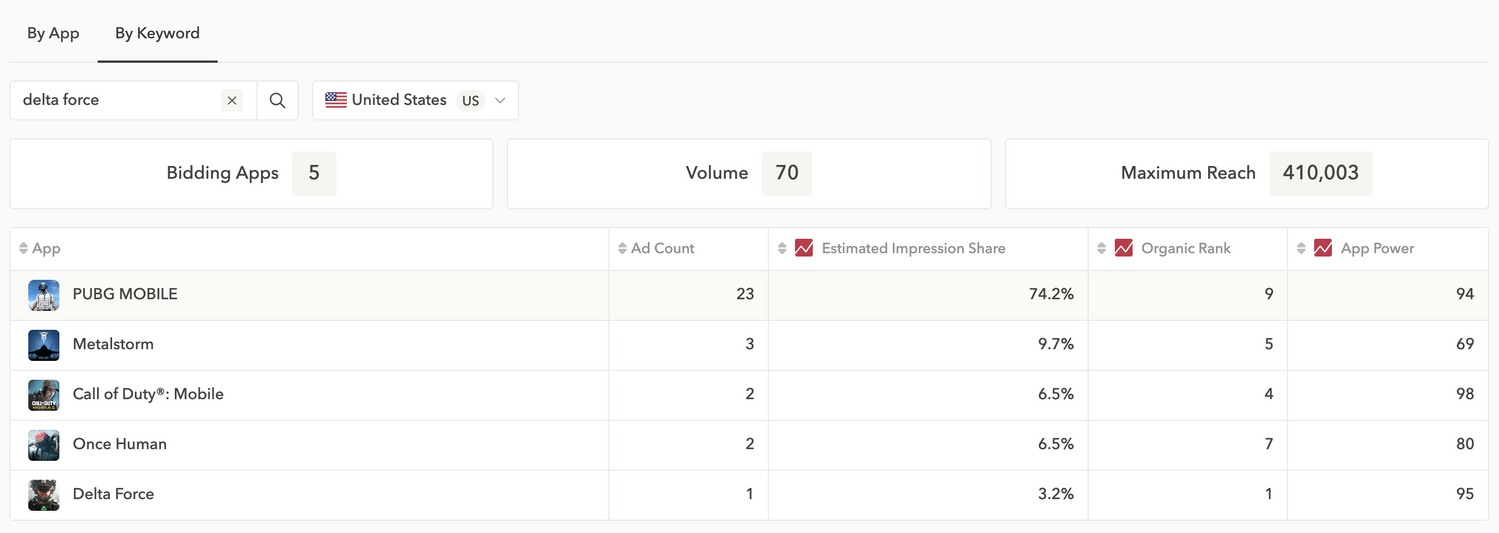Click Metalstorm impression share 9.7%
Screen dimensions: 1499x533
1056,344
